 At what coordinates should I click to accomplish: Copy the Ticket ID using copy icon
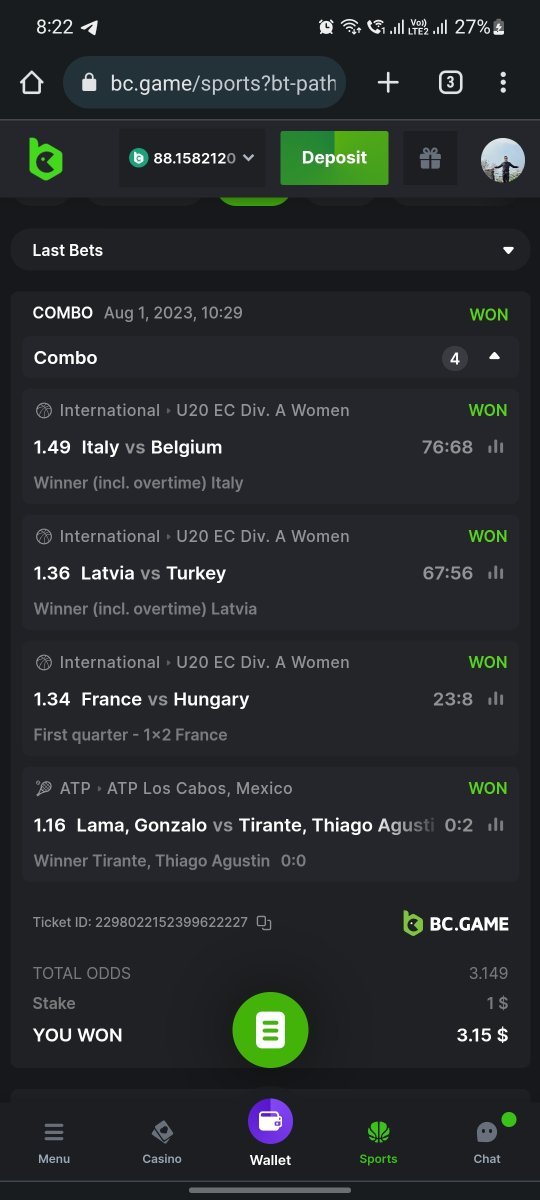coord(264,923)
